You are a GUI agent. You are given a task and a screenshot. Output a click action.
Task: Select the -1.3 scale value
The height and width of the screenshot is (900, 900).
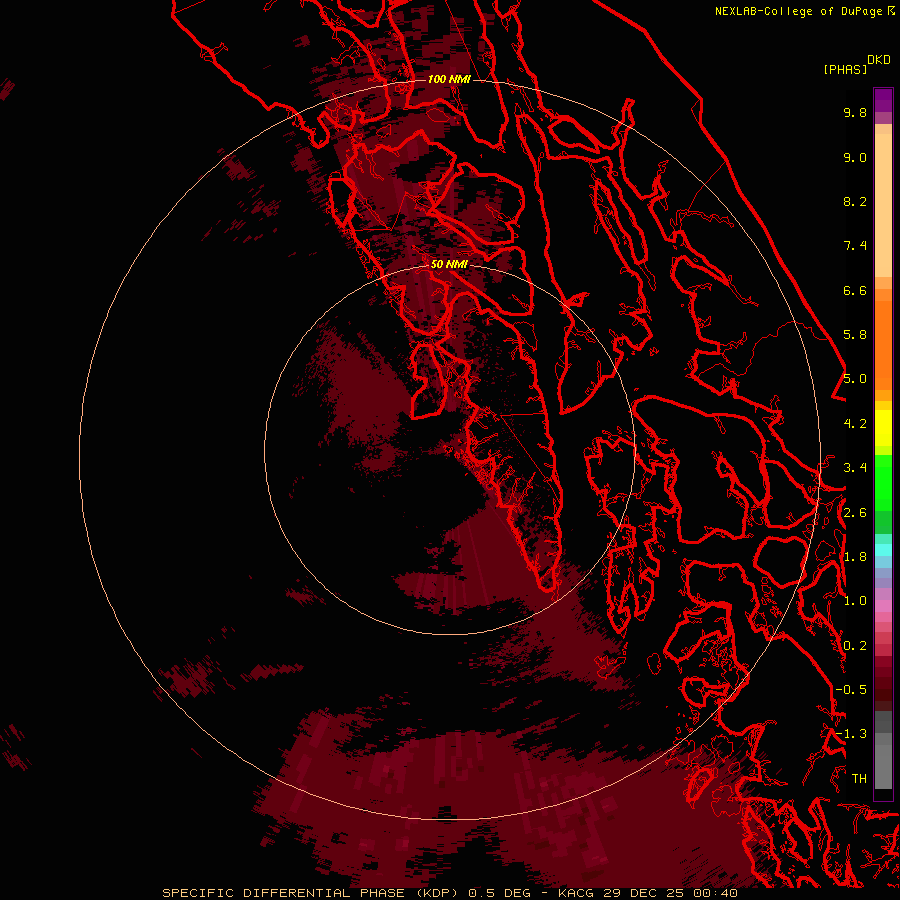[x=851, y=734]
